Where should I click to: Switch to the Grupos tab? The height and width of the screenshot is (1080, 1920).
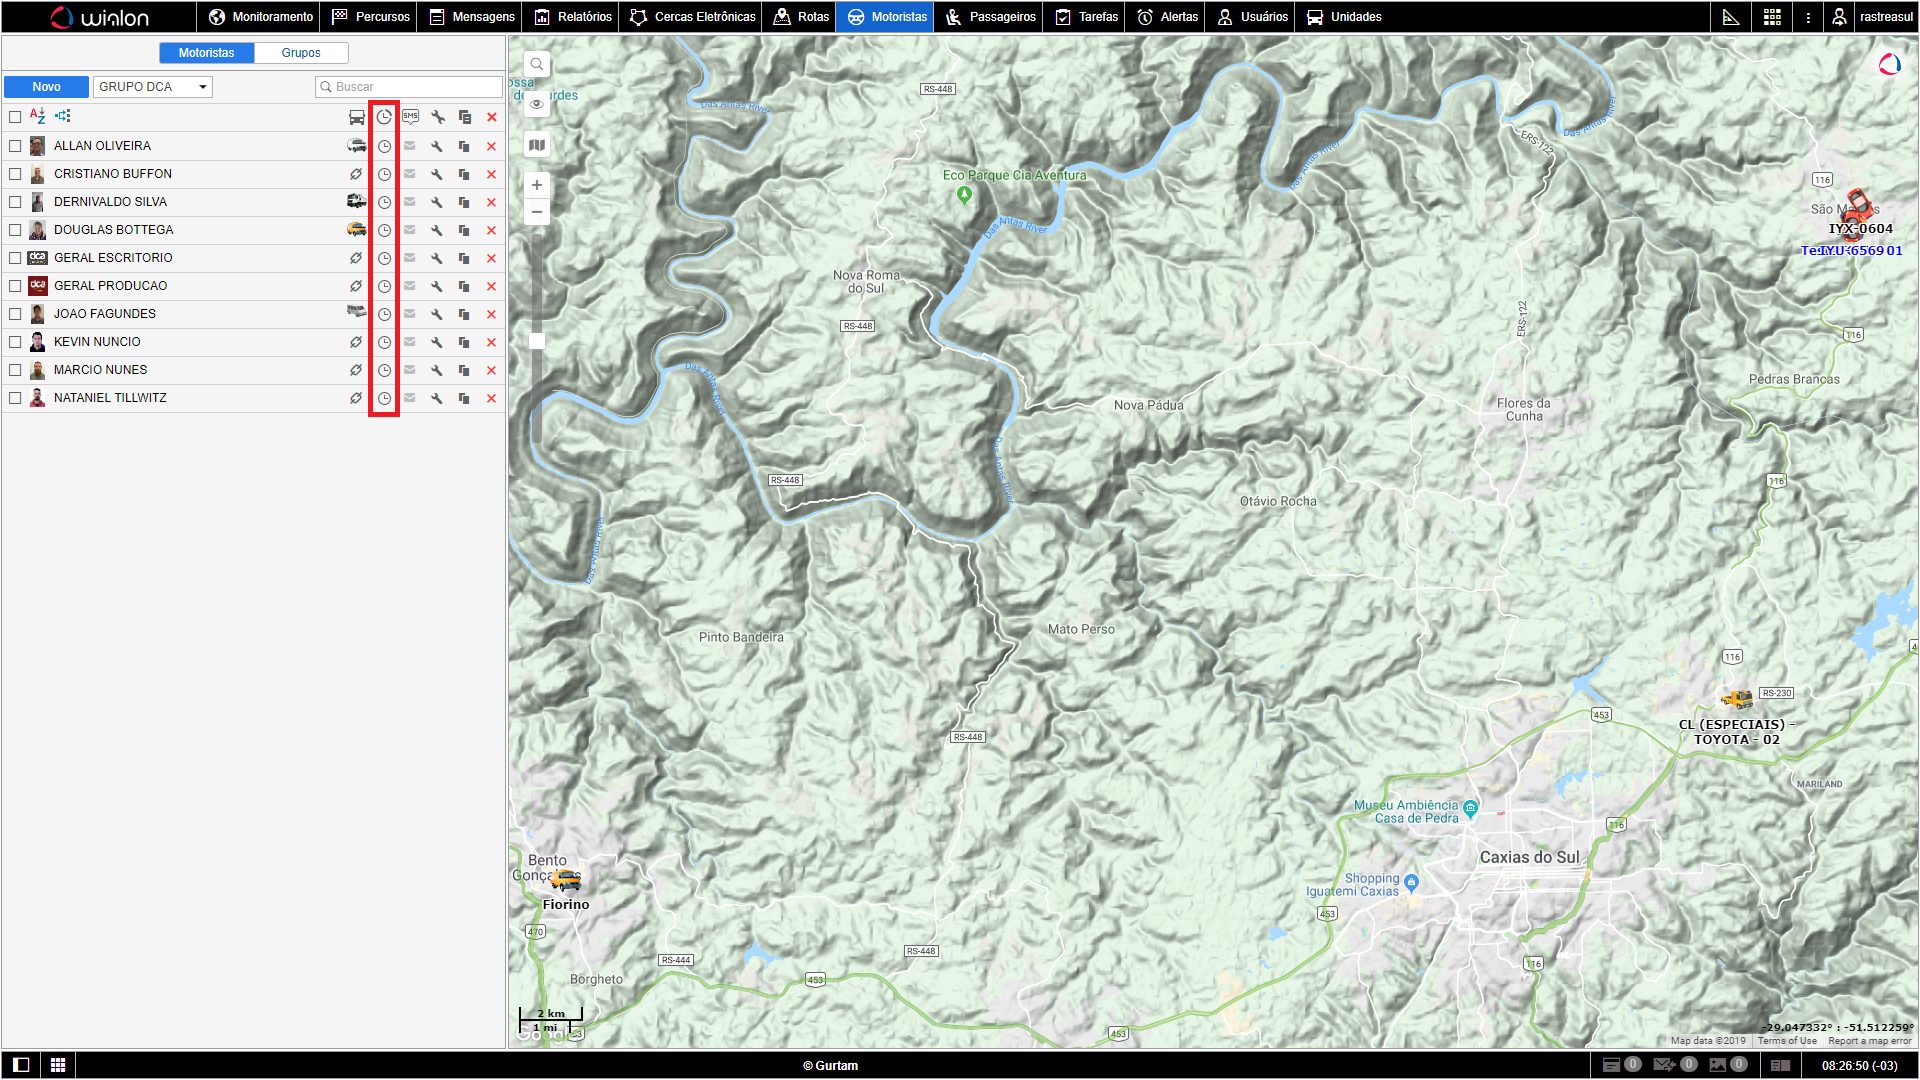coord(301,53)
